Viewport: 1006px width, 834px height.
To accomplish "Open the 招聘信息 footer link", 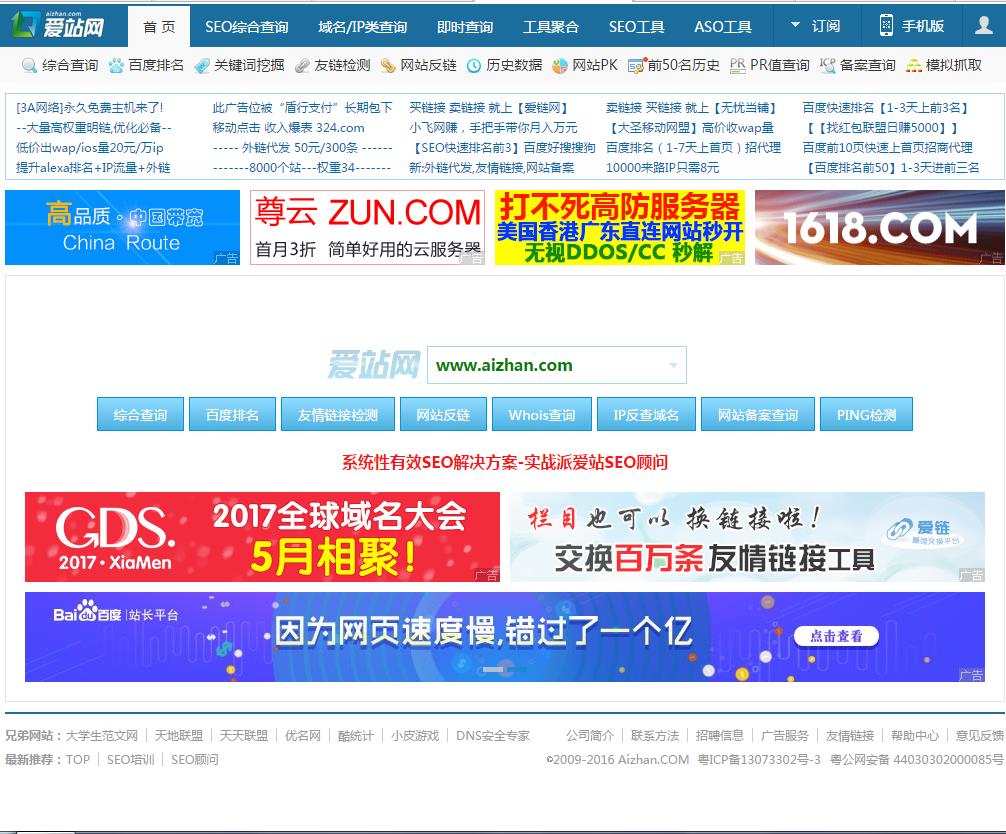I will point(720,735).
